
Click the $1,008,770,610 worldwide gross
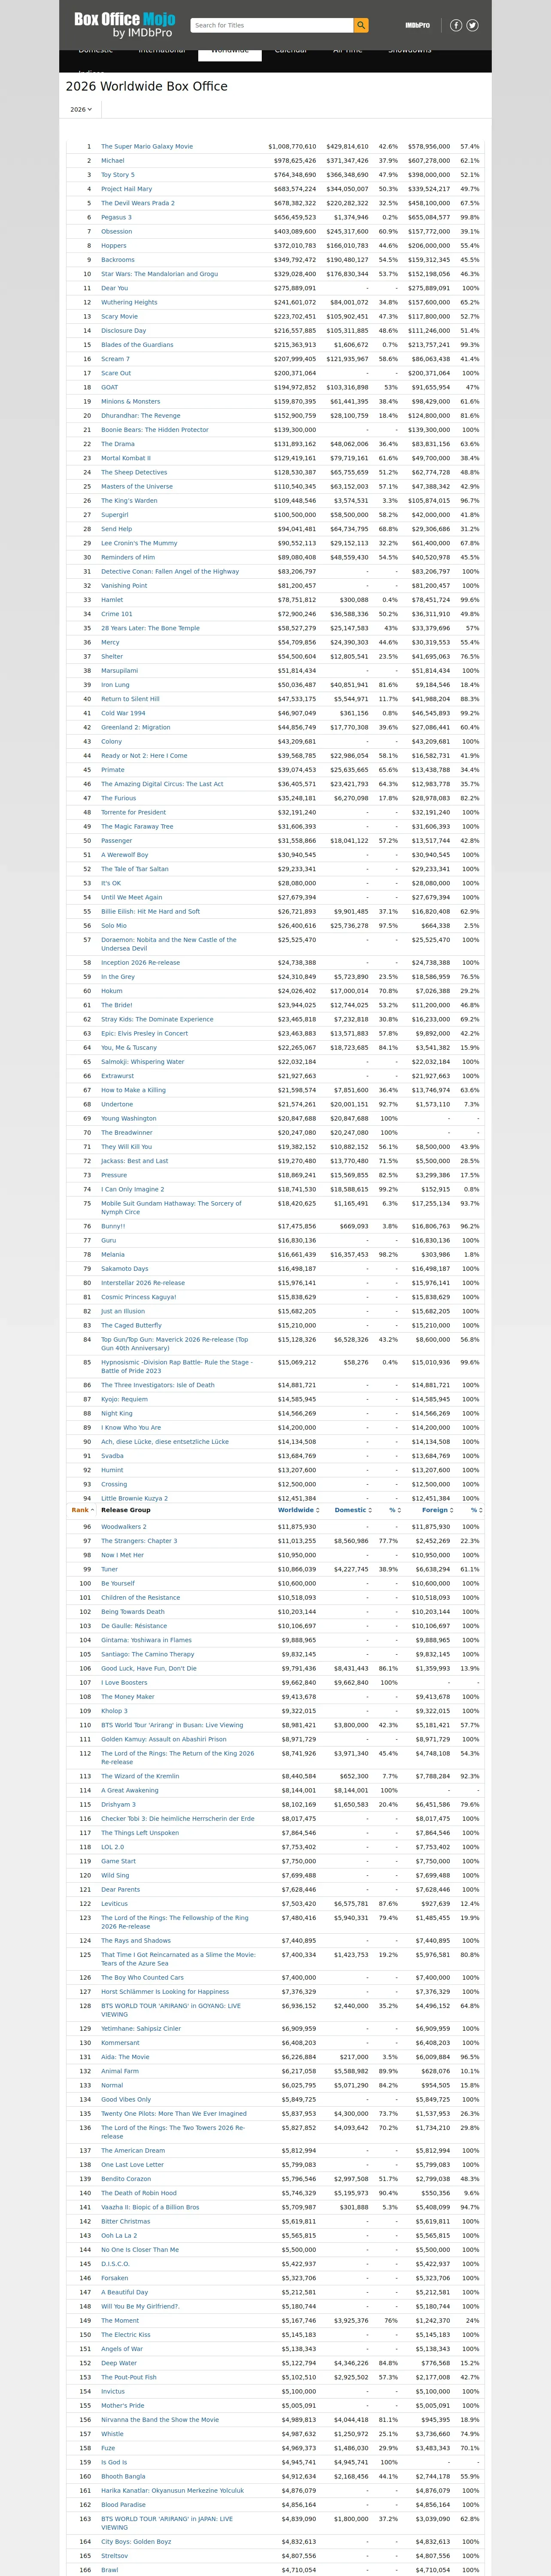point(292,146)
